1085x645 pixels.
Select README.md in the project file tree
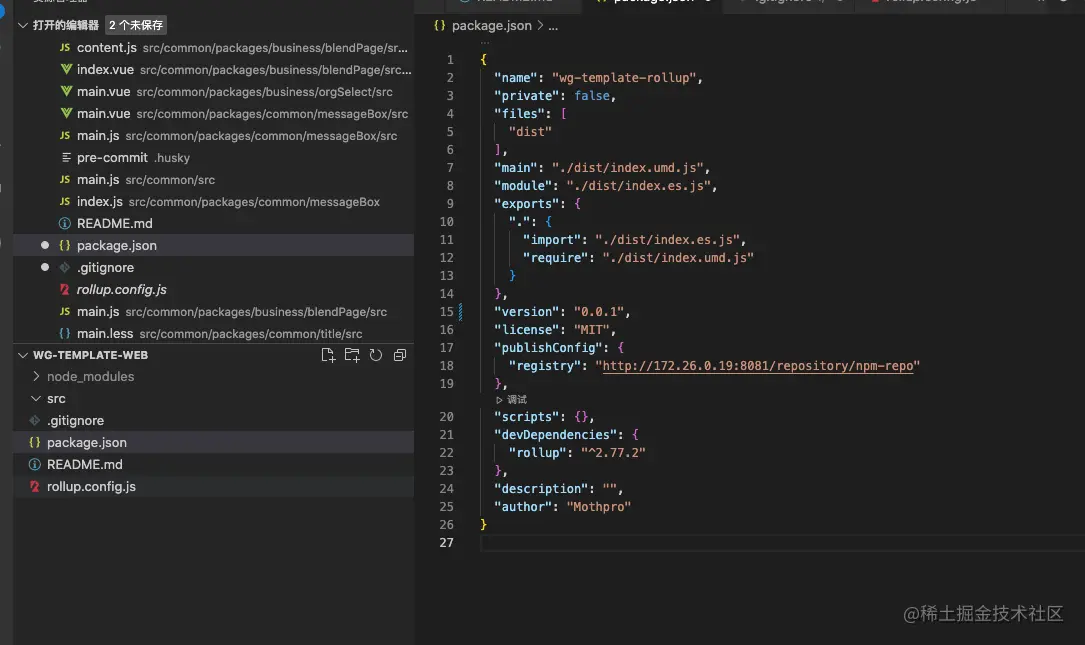pos(213,464)
